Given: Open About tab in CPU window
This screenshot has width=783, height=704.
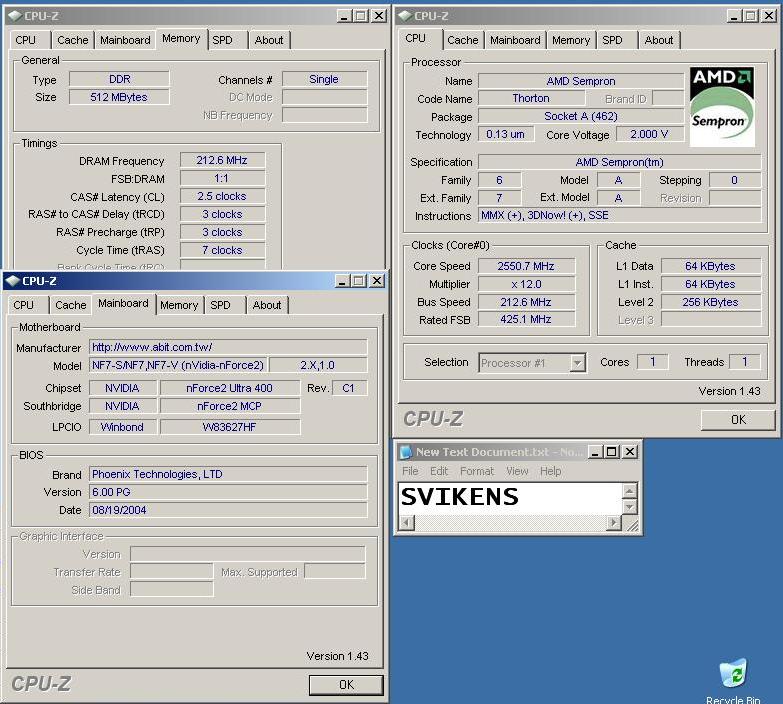Looking at the screenshot, I should pos(659,40).
